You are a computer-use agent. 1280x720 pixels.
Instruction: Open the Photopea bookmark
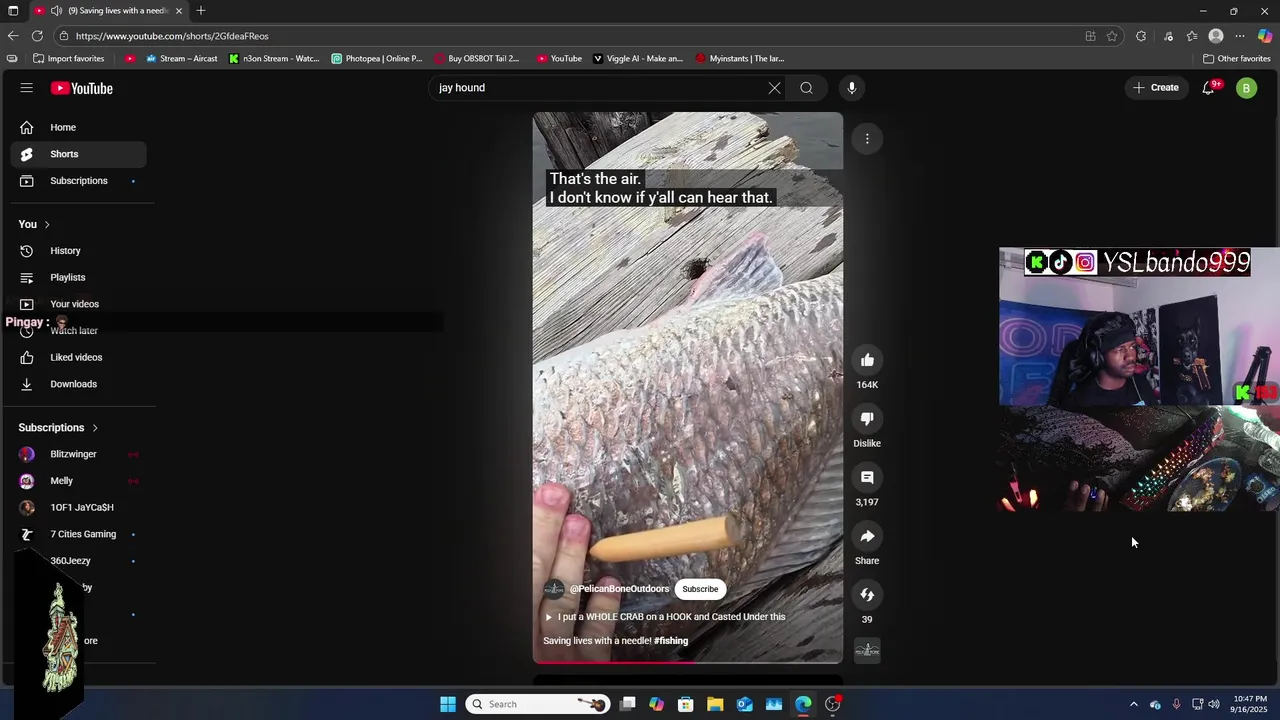(377, 59)
